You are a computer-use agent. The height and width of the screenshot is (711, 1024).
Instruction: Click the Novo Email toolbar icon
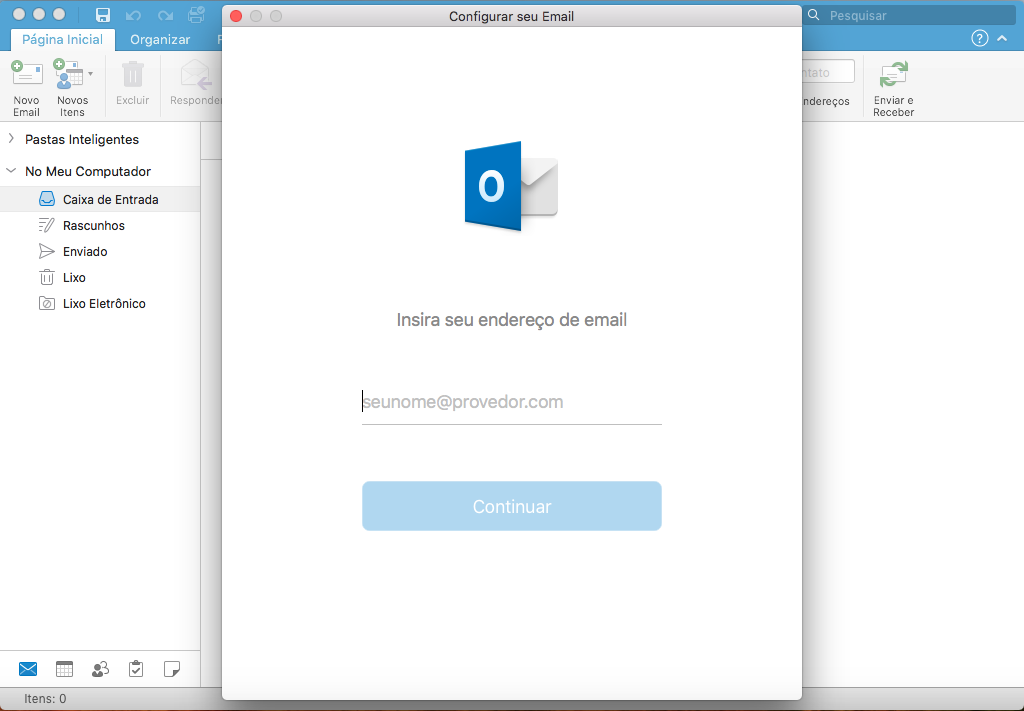click(26, 75)
